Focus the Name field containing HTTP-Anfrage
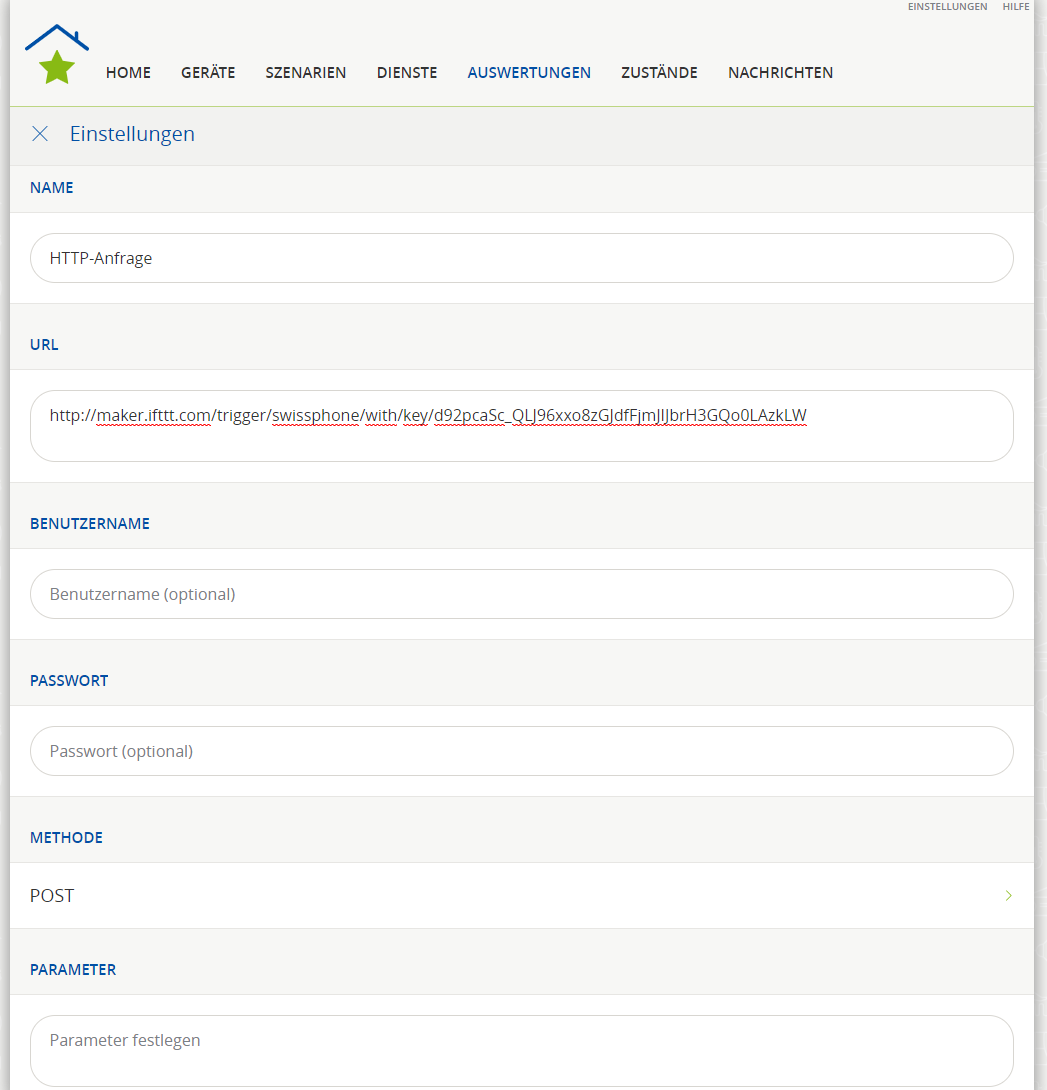The image size is (1047, 1090). tap(521, 258)
